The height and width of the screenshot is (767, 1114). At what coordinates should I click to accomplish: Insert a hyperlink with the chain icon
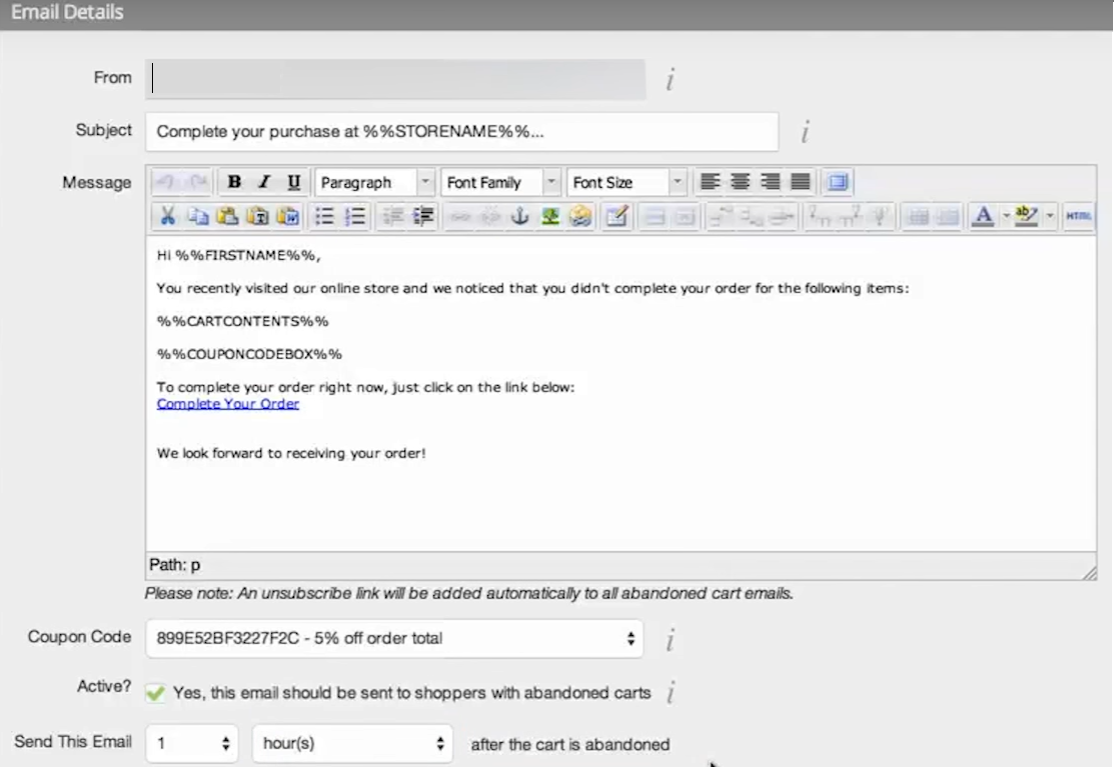coord(460,216)
